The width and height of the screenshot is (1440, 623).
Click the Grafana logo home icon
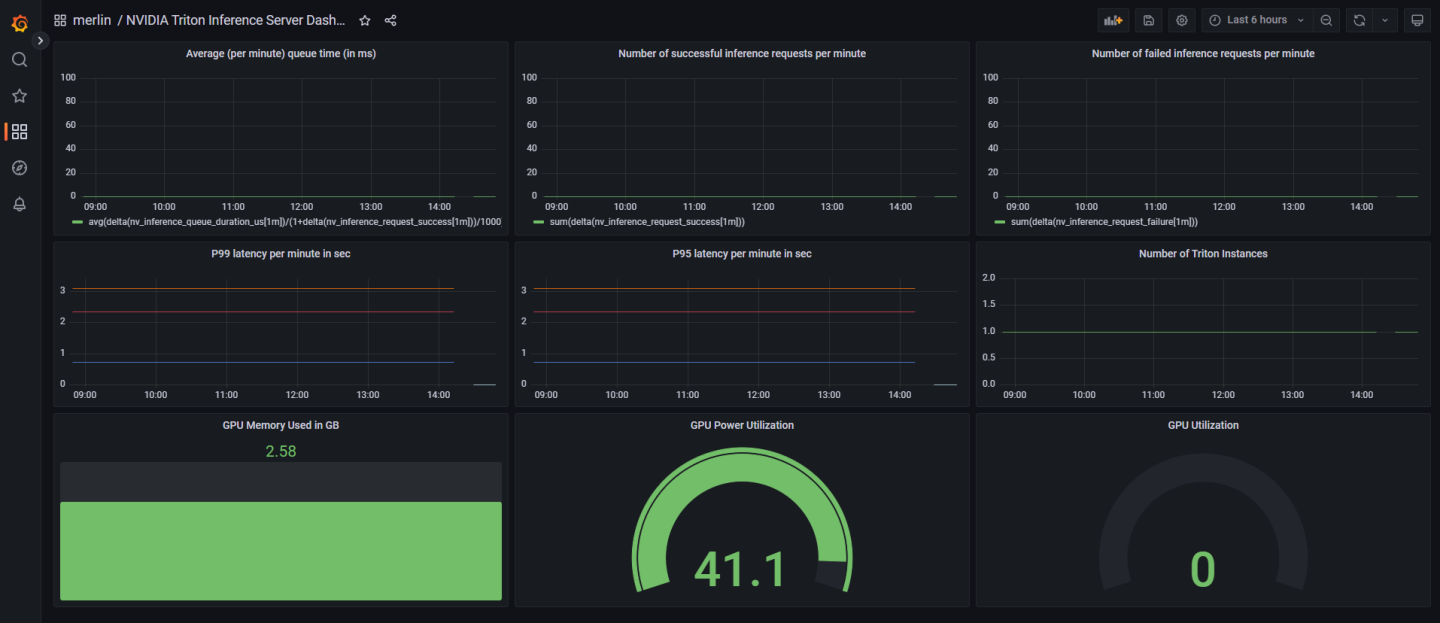click(19, 22)
